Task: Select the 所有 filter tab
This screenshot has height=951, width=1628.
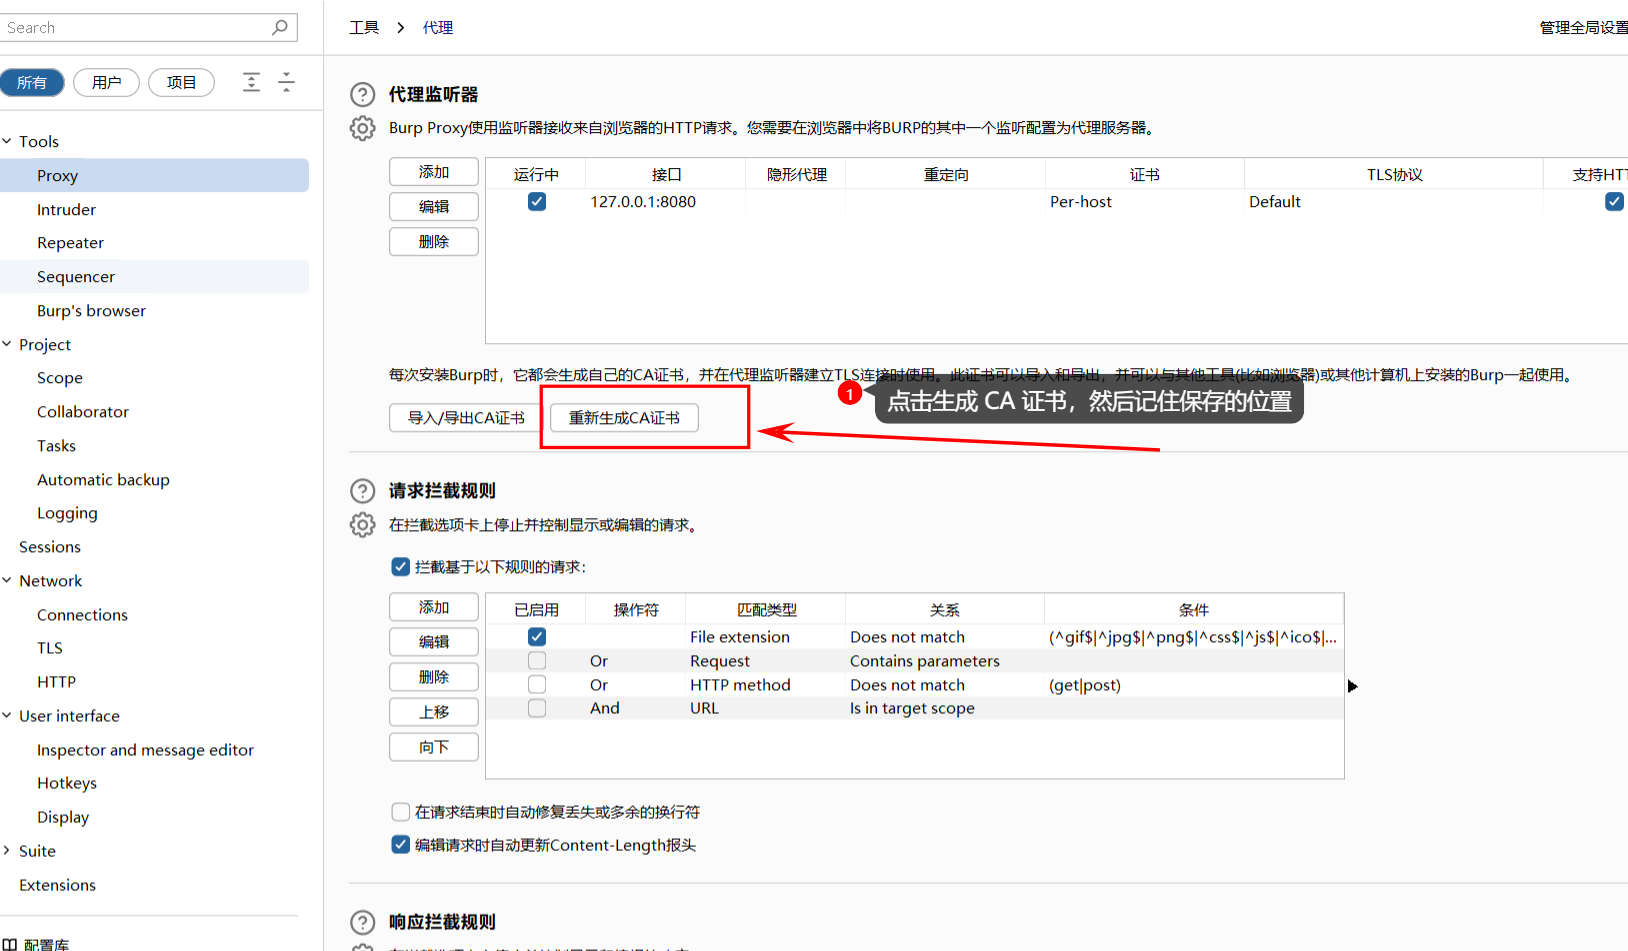Action: 32,83
